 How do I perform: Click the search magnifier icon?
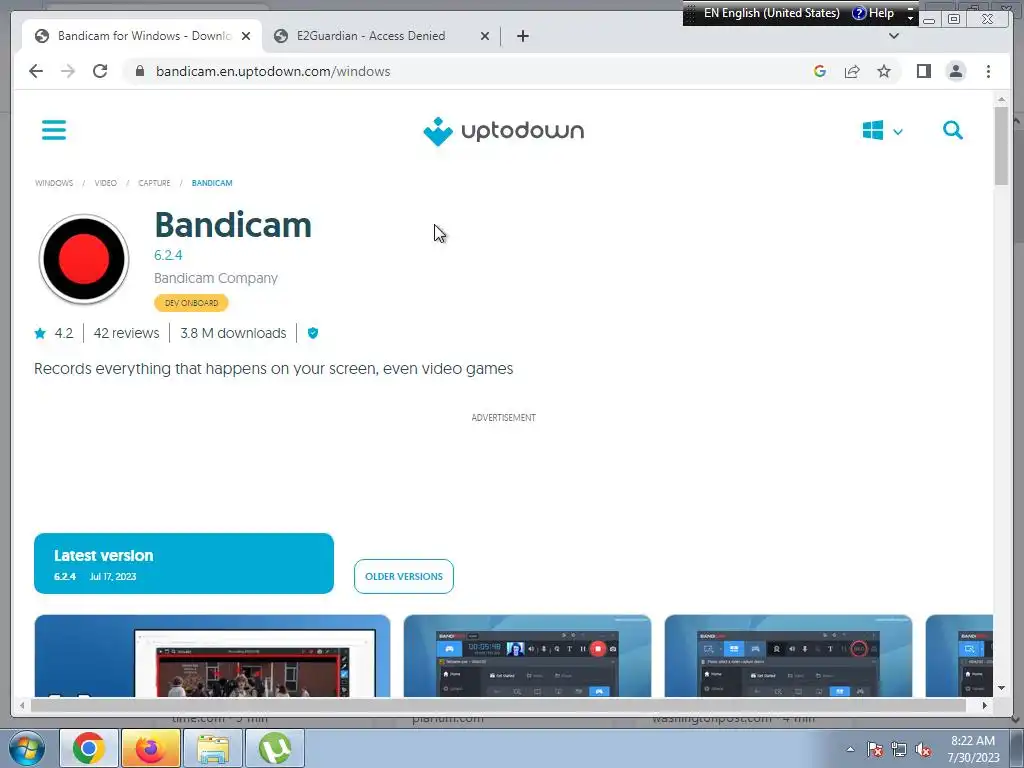[x=953, y=130]
